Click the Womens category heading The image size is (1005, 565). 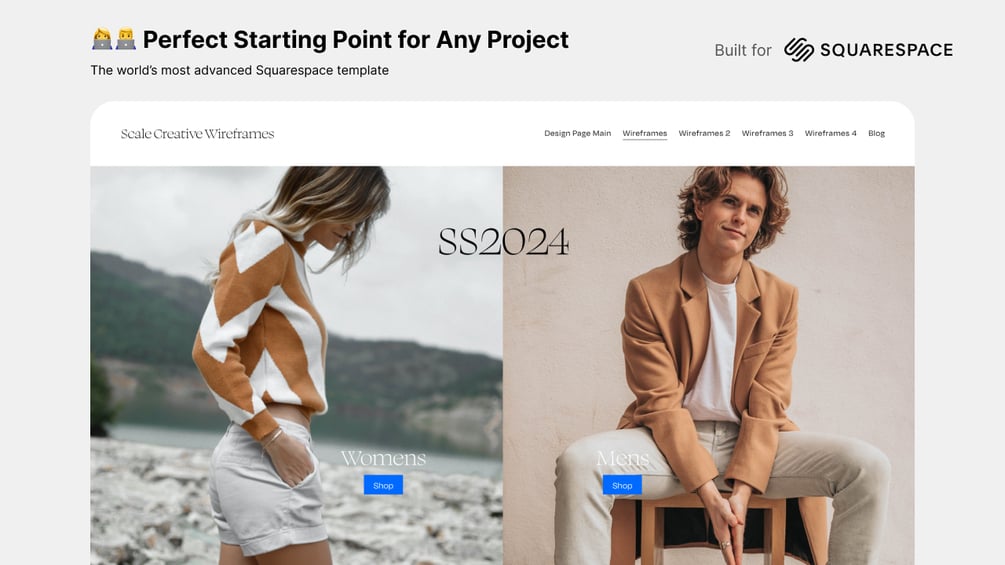pos(383,458)
